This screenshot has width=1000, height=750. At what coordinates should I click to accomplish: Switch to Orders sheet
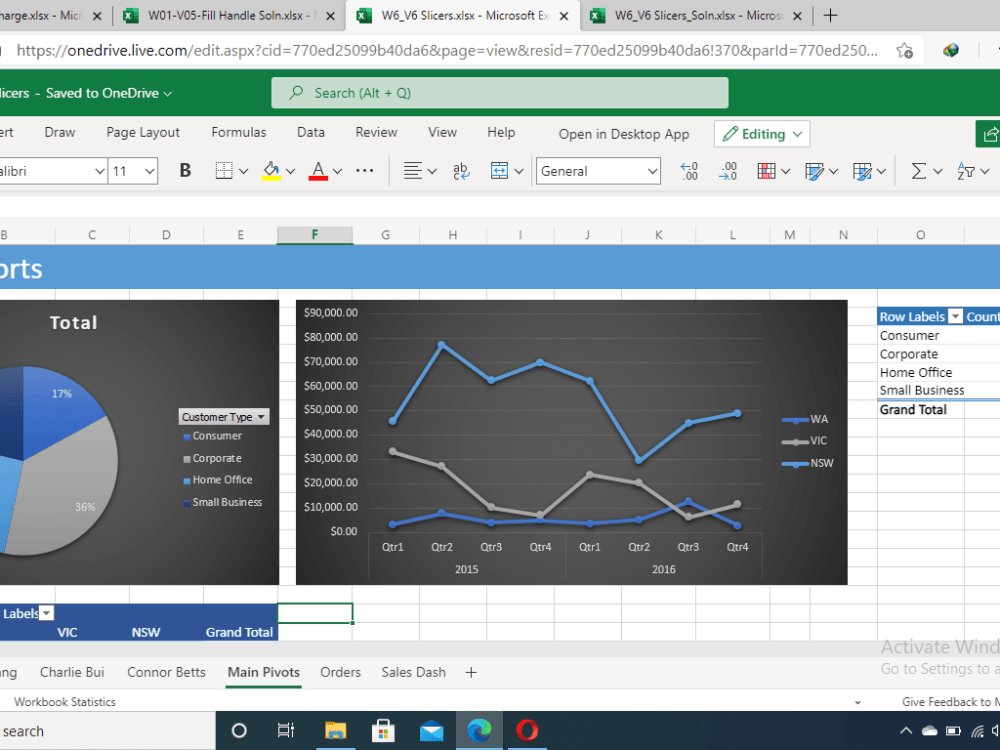pyautogui.click(x=341, y=672)
